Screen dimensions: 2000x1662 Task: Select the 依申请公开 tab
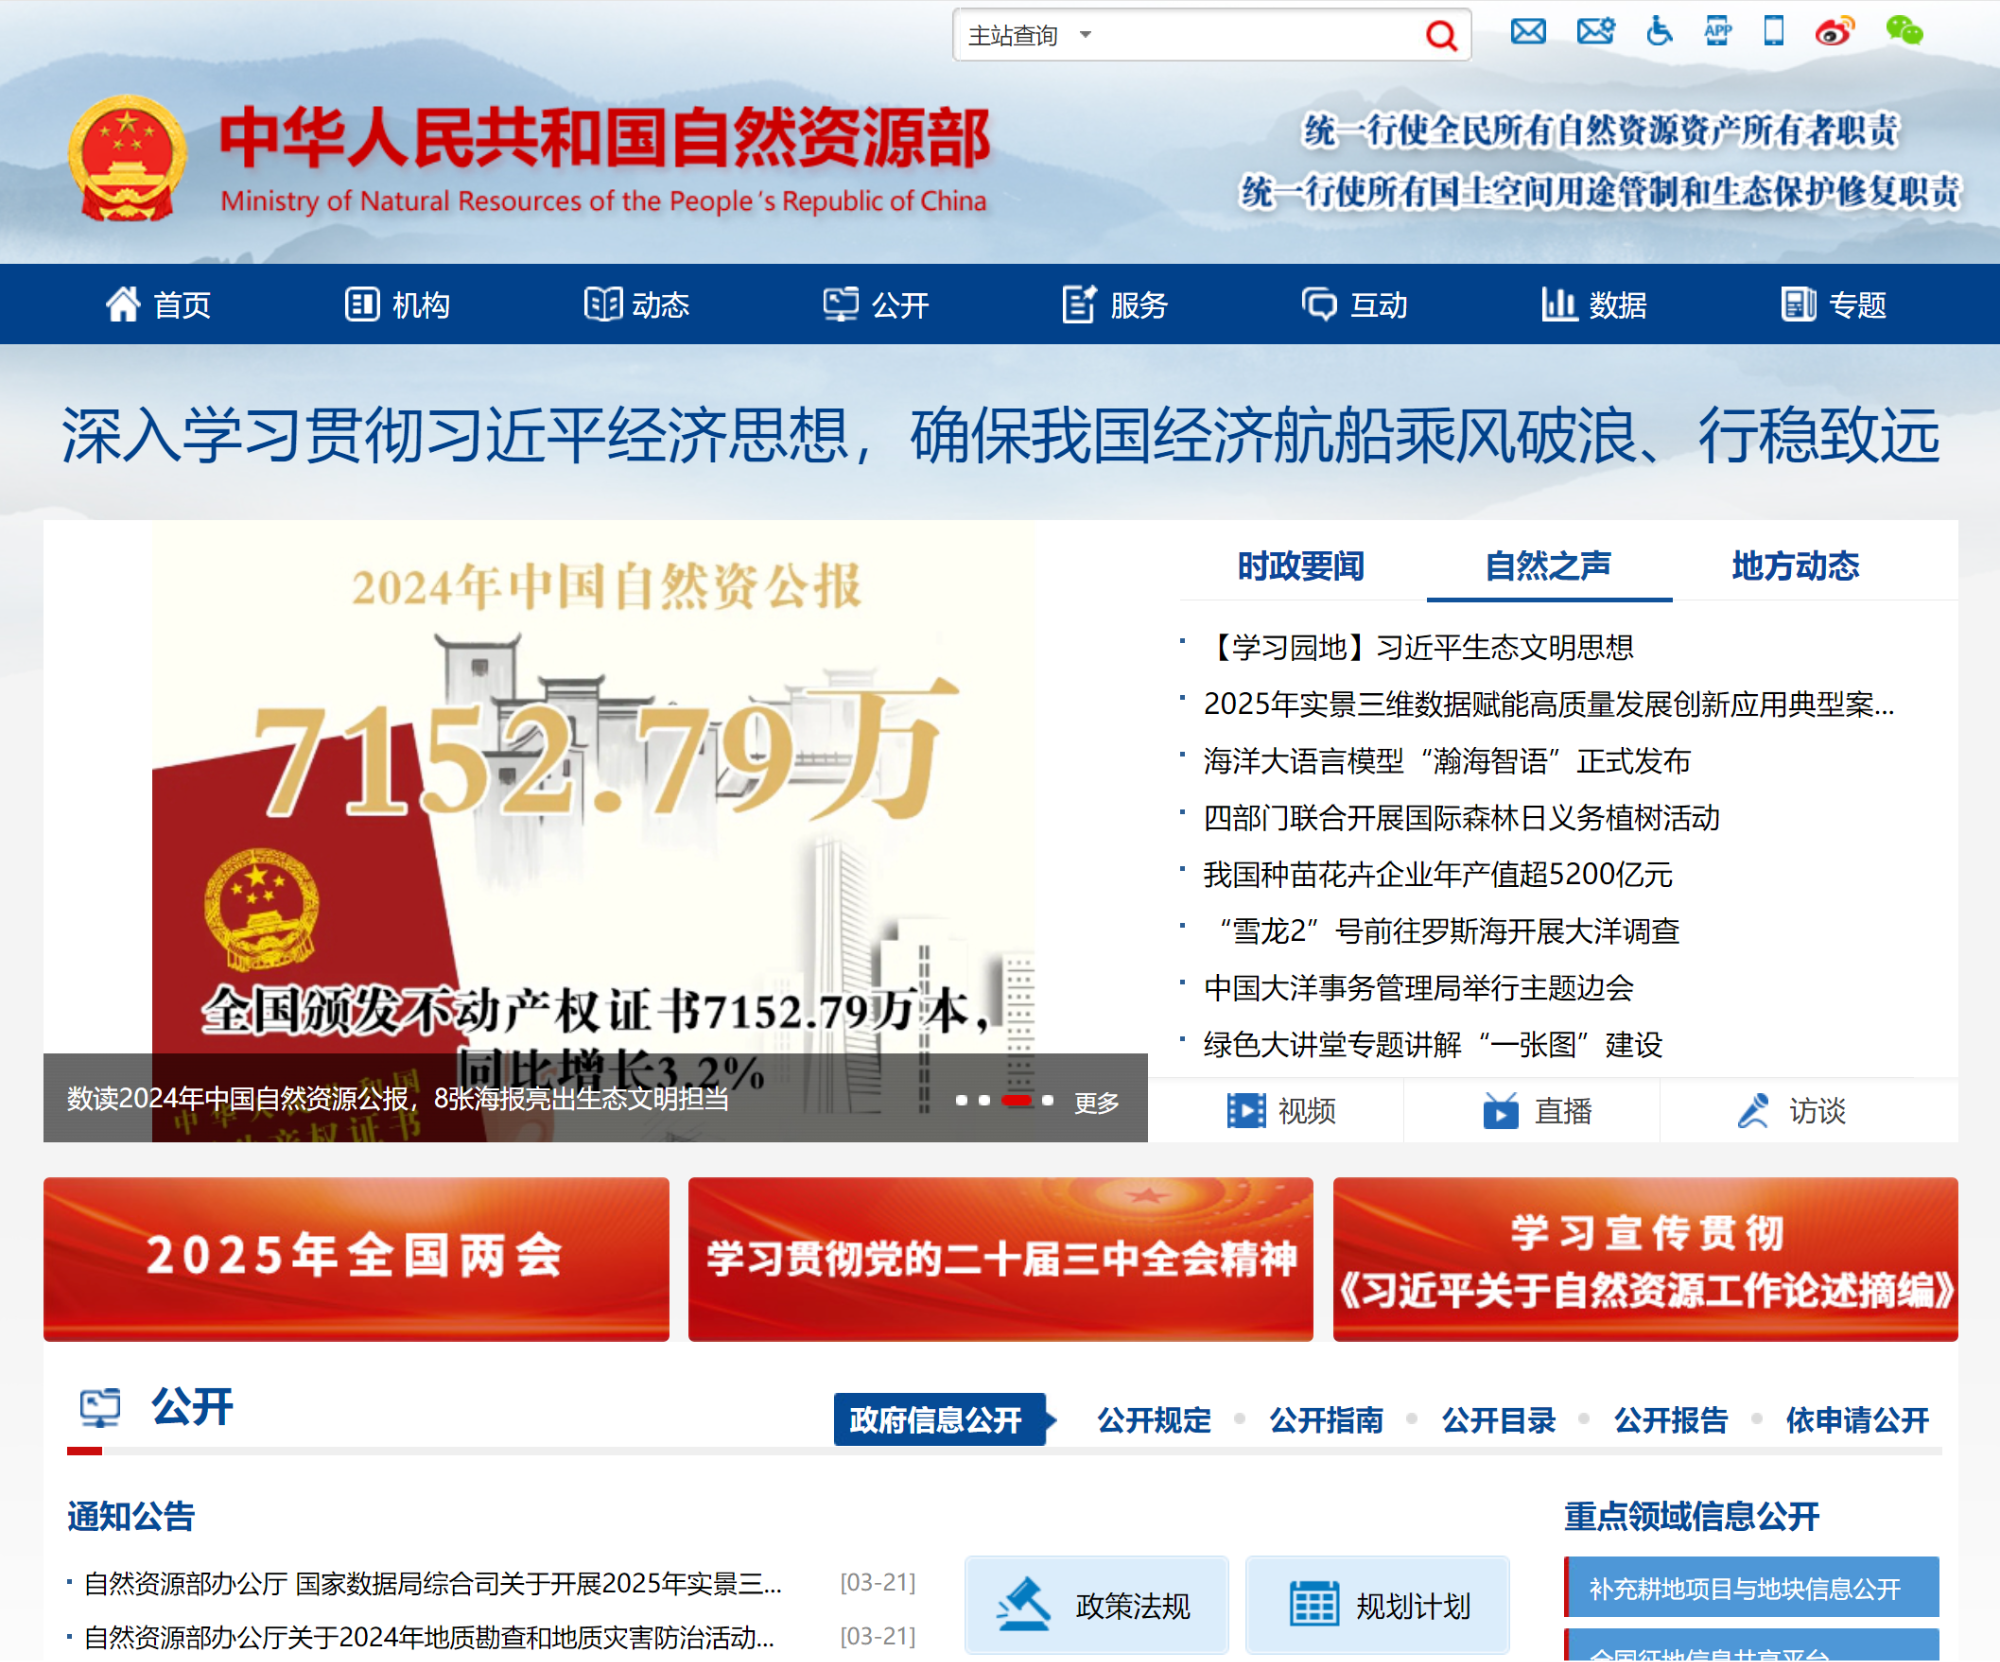1857,1420
